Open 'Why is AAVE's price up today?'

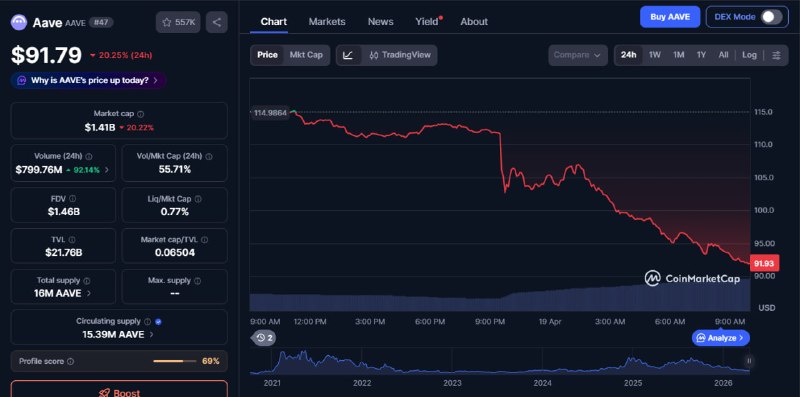(89, 81)
